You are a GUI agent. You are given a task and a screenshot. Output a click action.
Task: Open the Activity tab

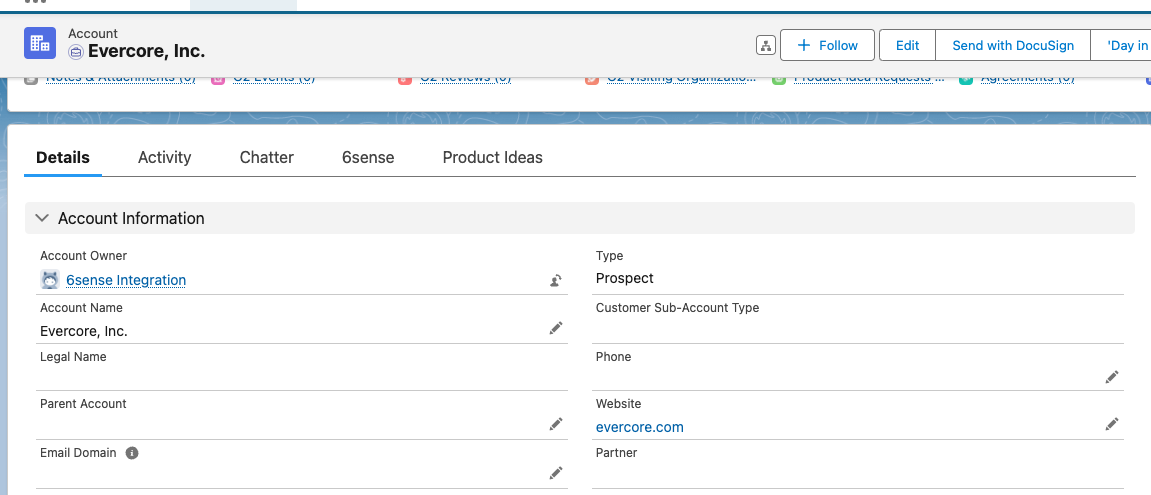click(x=164, y=157)
